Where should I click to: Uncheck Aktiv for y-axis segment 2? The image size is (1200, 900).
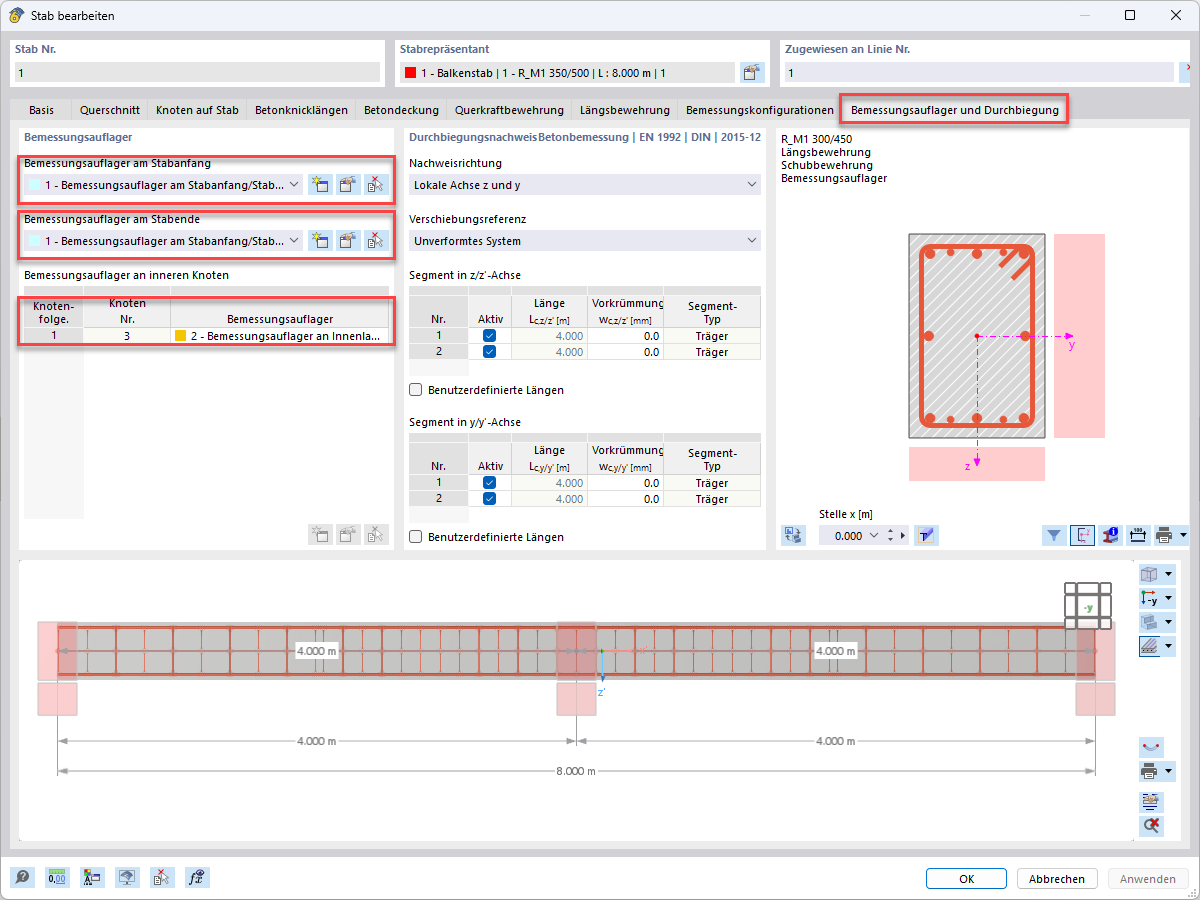pyautogui.click(x=489, y=498)
